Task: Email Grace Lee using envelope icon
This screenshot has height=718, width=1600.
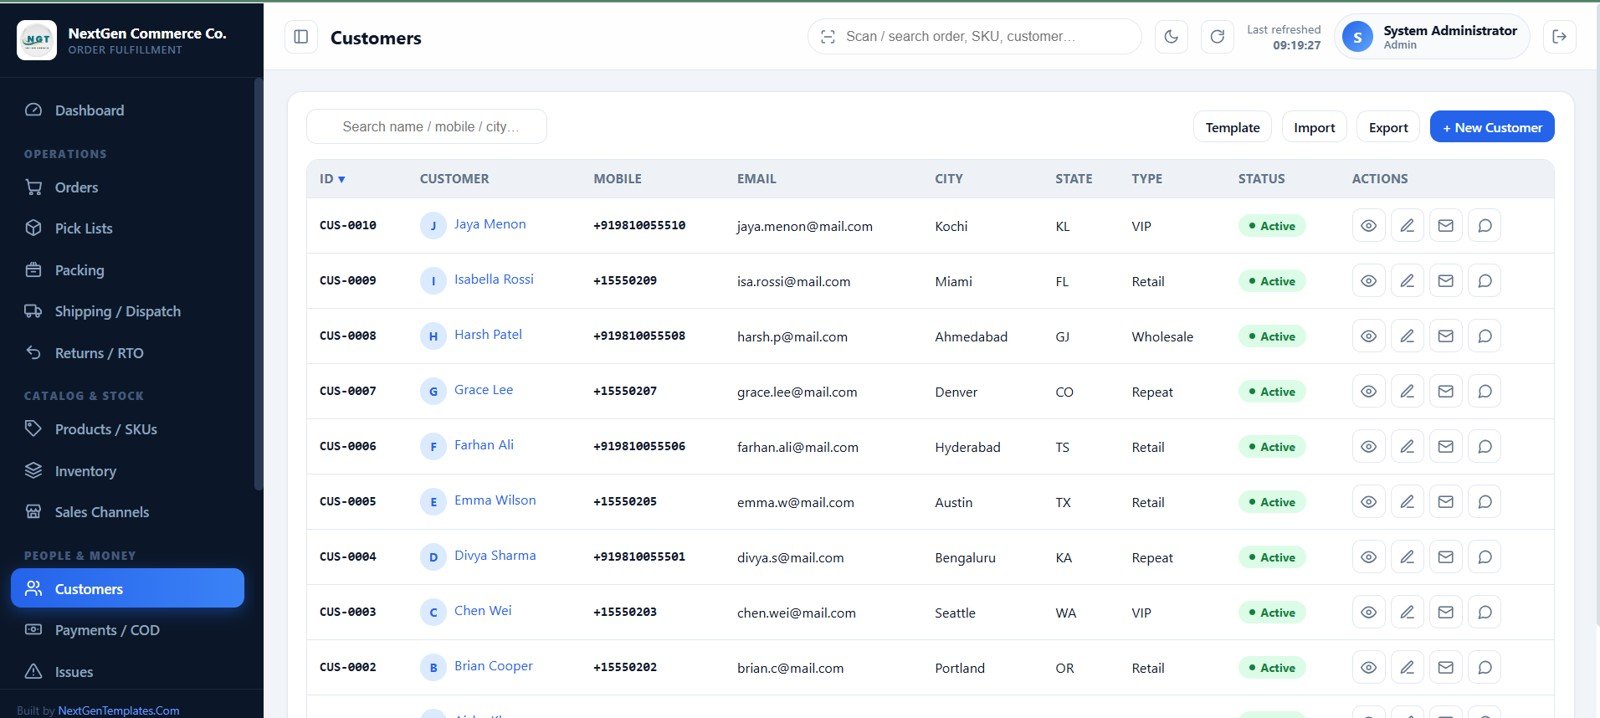Action: point(1446,392)
